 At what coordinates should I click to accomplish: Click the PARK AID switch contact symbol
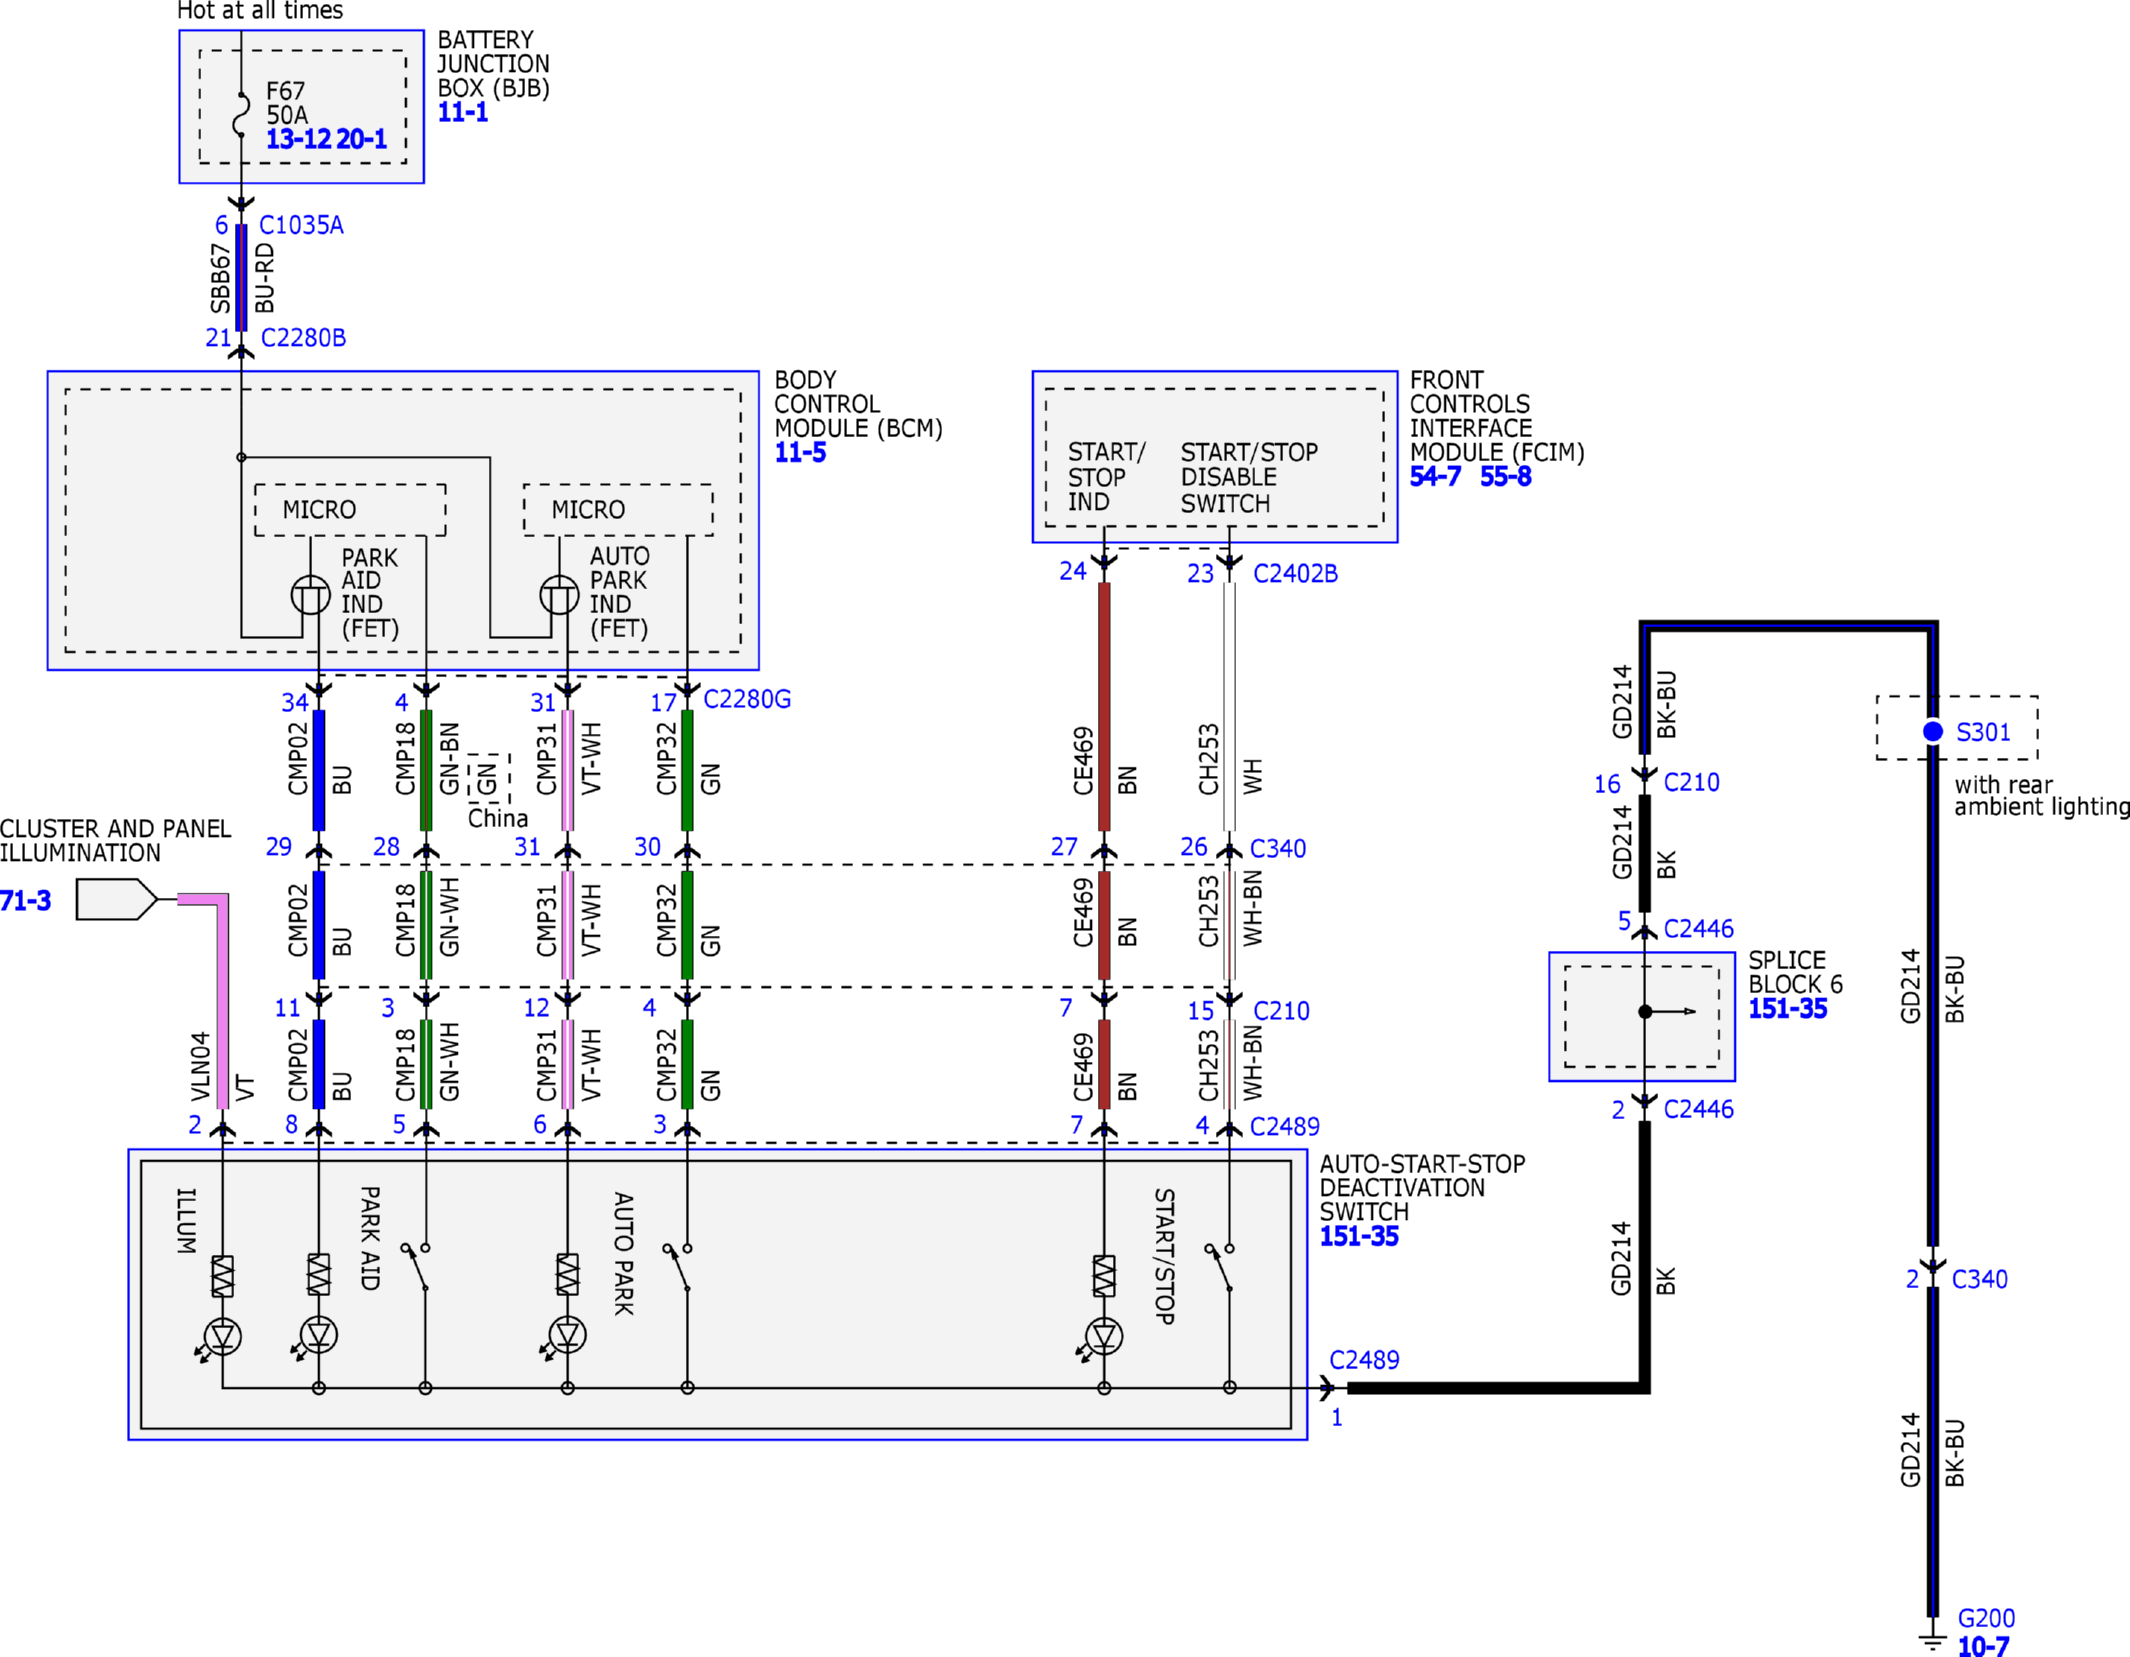[x=415, y=1267]
